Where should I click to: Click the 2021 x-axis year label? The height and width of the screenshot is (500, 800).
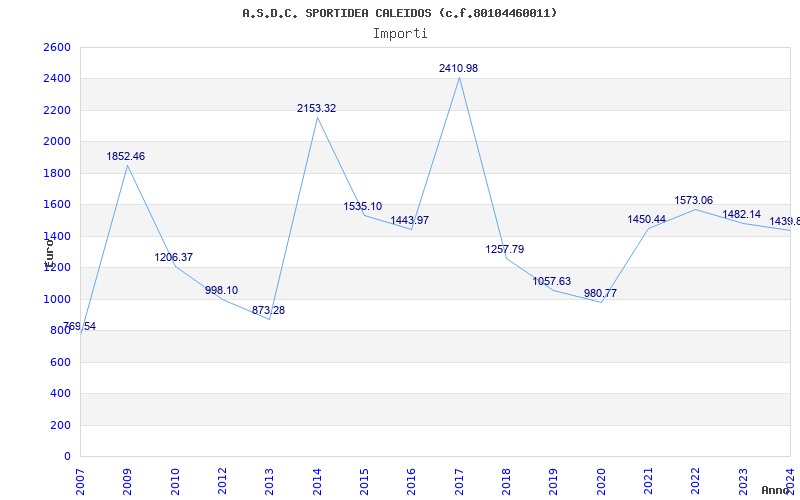tap(648, 481)
